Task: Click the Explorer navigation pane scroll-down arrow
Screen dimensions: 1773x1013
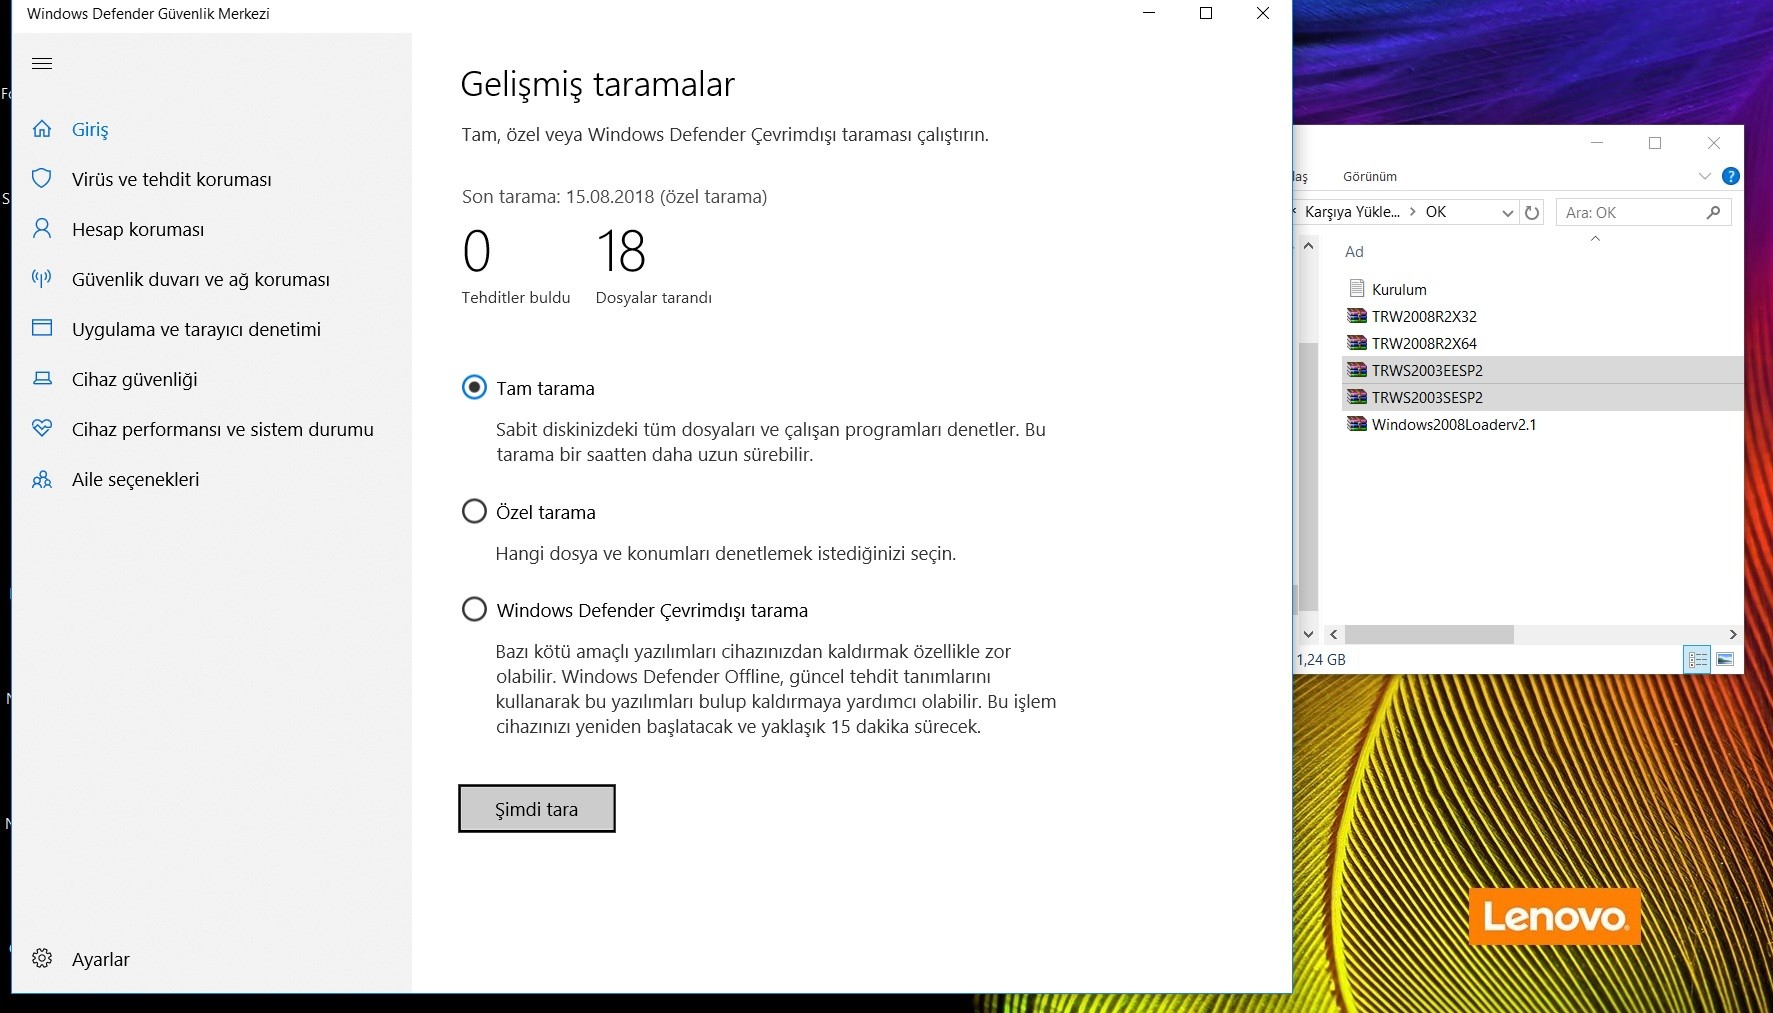Action: (x=1308, y=634)
